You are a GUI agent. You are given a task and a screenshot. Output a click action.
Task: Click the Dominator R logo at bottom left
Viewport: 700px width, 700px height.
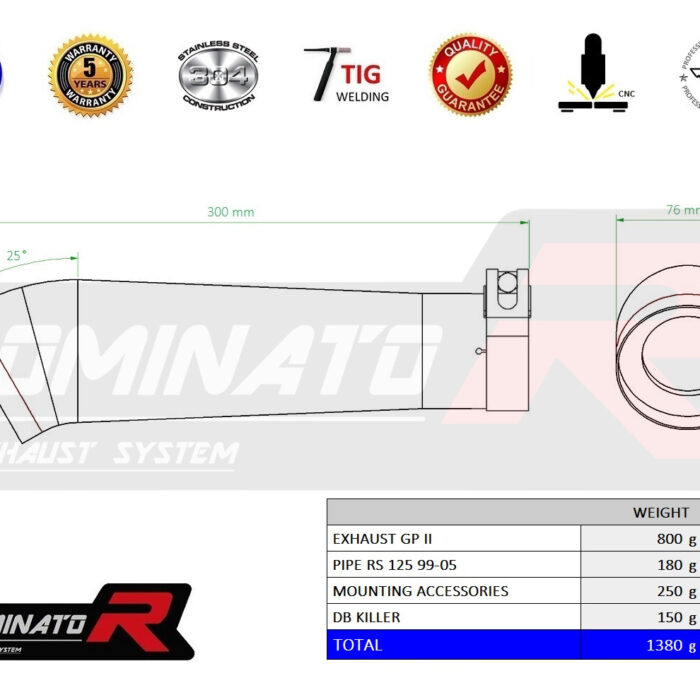[95, 621]
